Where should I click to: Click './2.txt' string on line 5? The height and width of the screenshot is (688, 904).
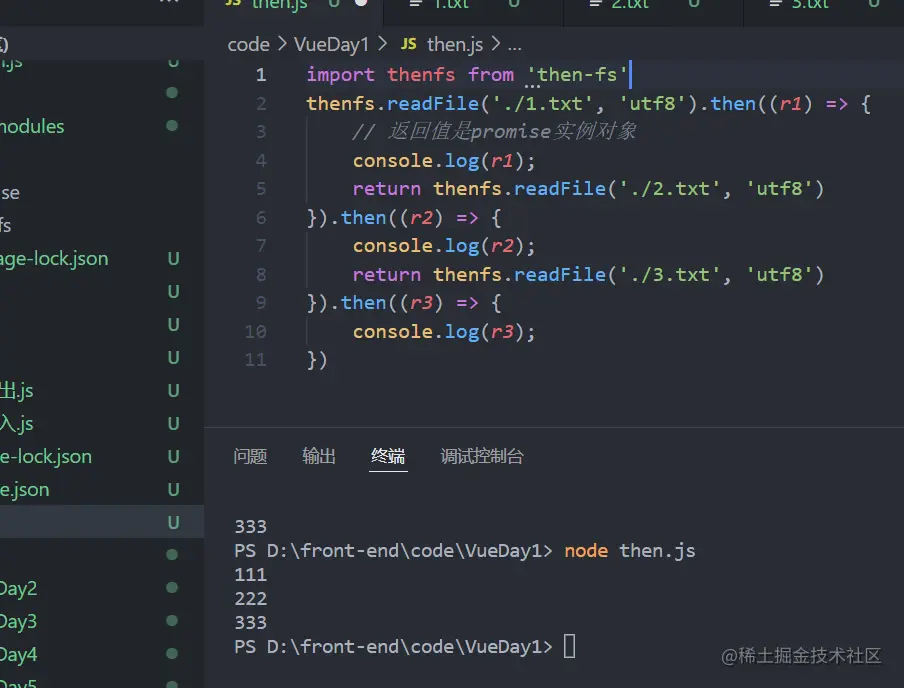point(669,189)
